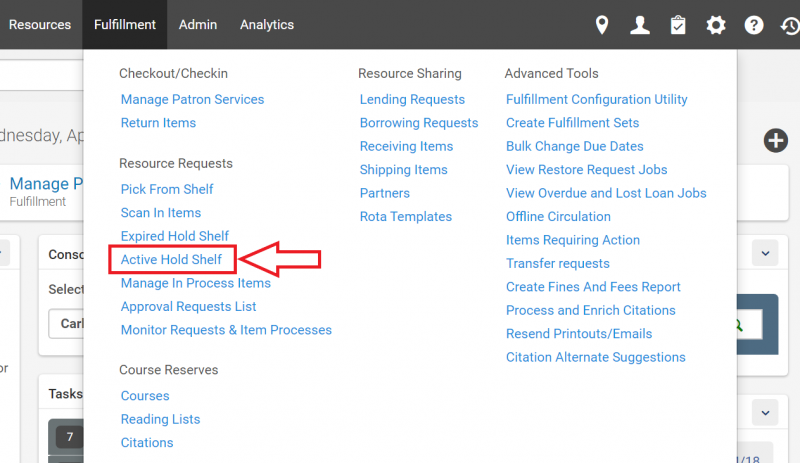Open Manage Patron Services
800x463 pixels.
pyautogui.click(x=192, y=100)
